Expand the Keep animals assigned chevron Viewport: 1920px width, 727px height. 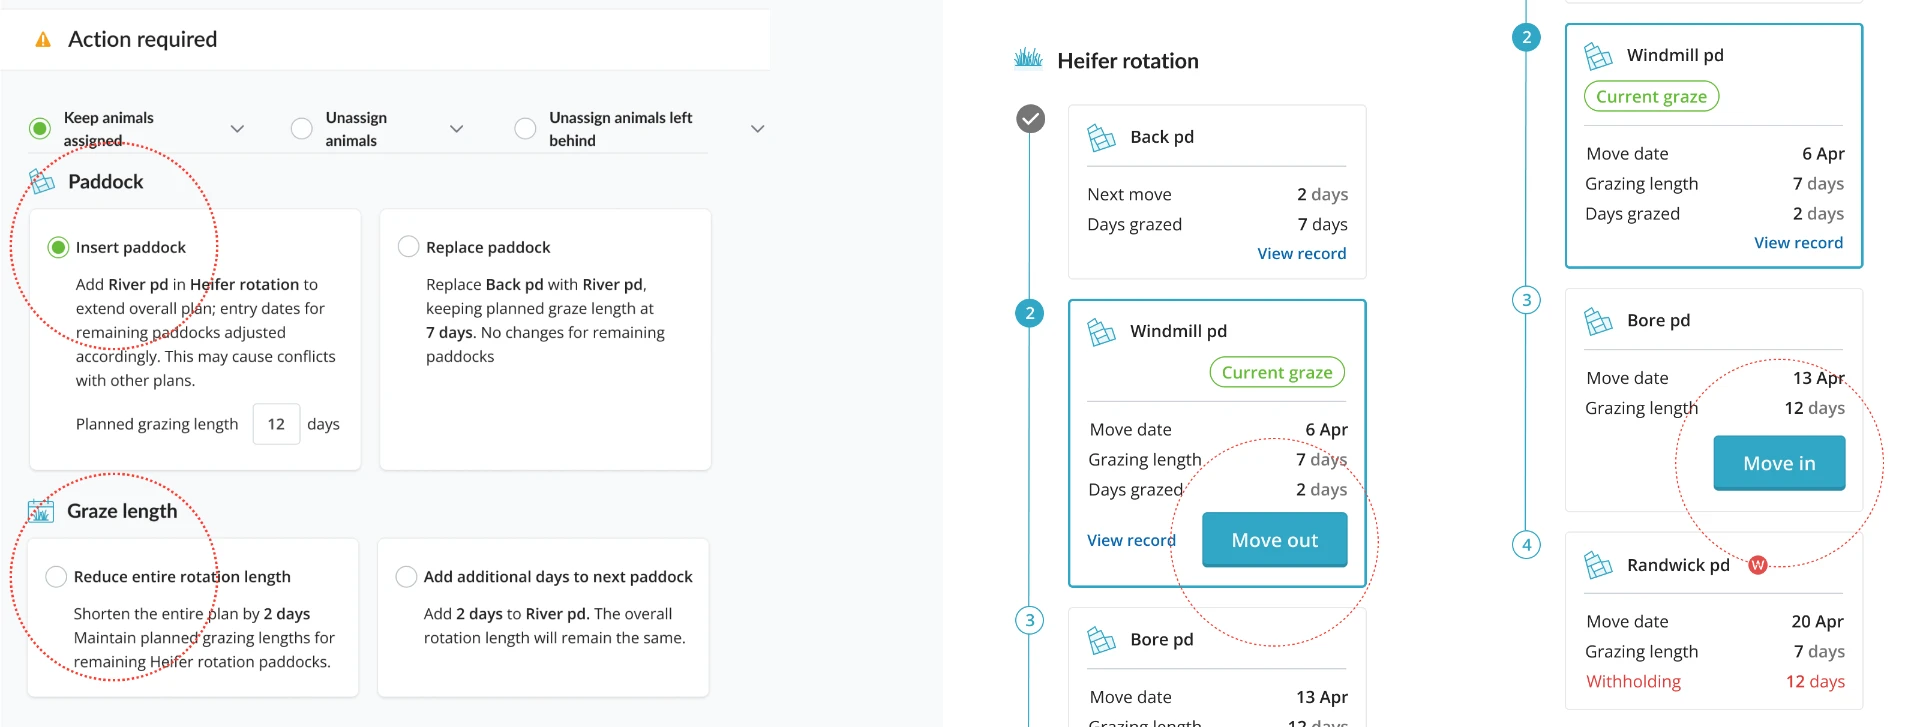[x=237, y=129]
